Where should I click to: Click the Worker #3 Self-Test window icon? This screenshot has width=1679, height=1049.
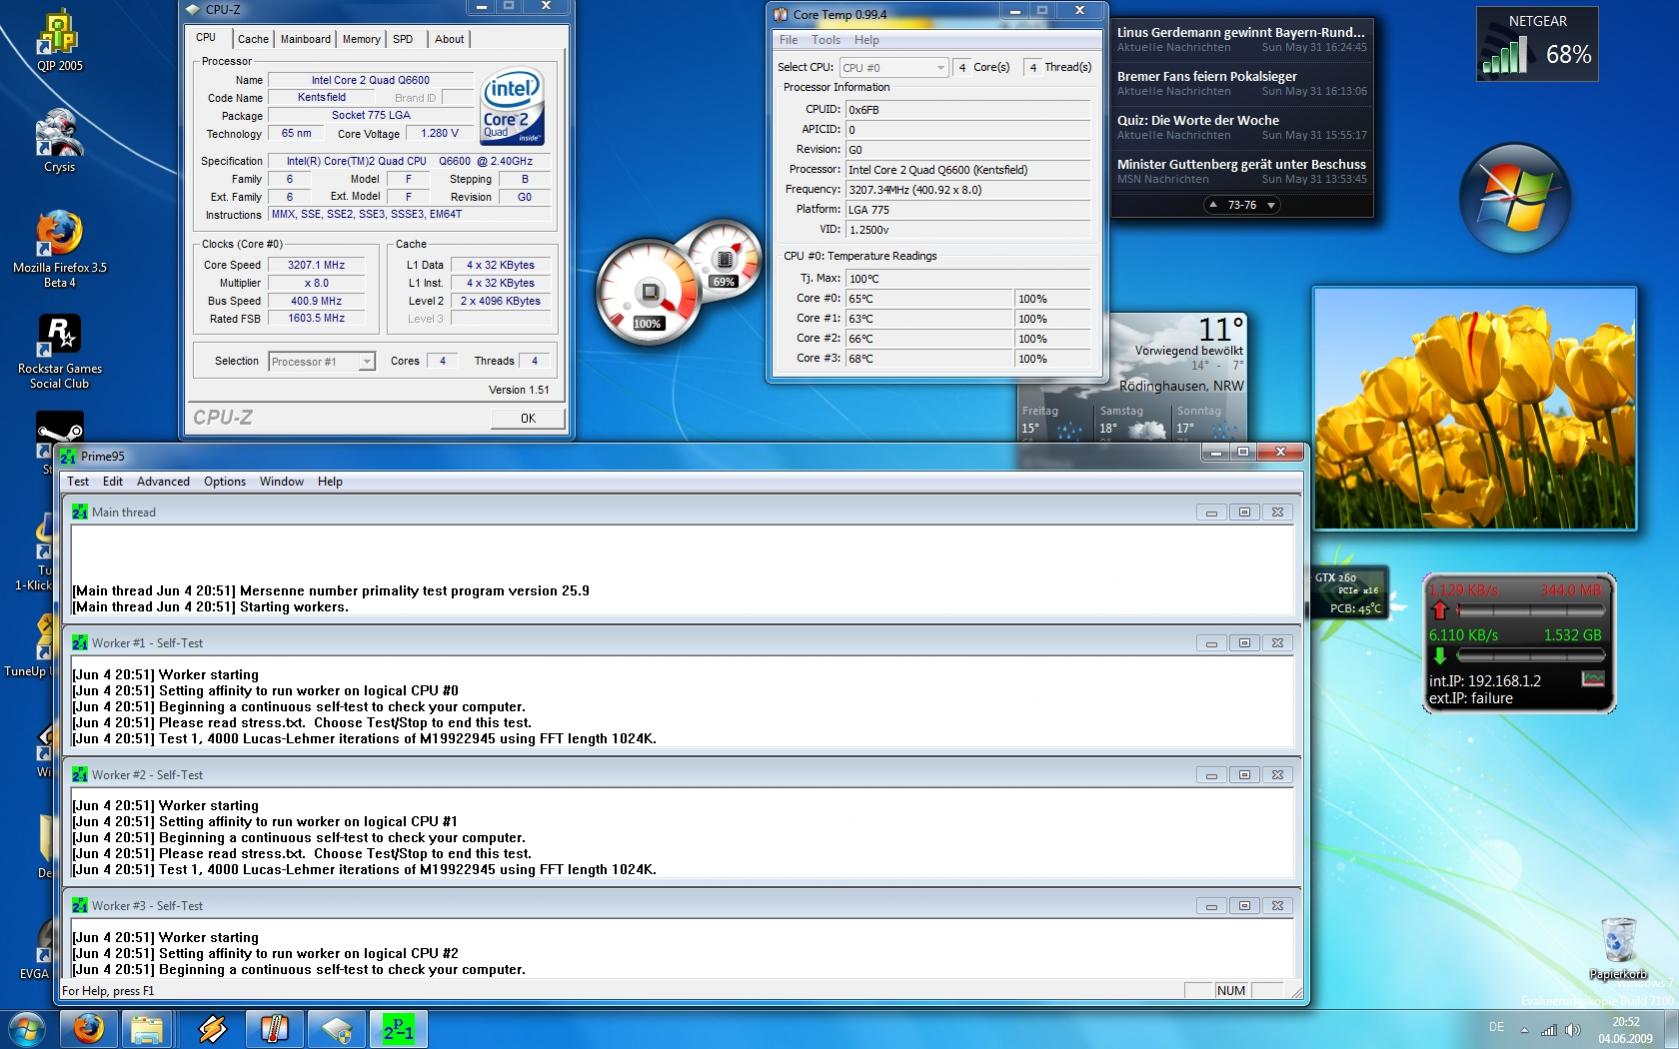coord(80,906)
